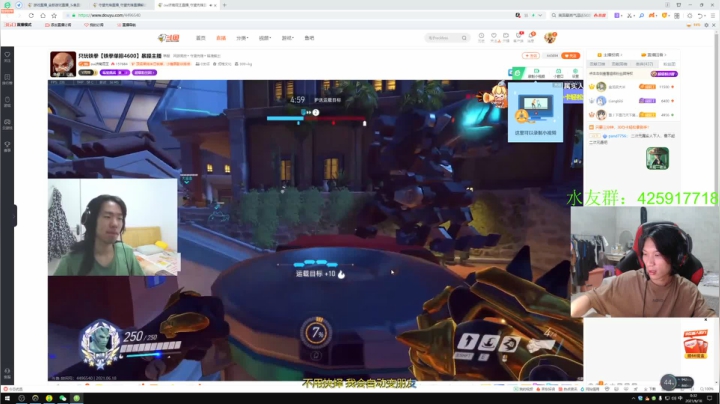Image resolution: width=720 pixels, height=404 pixels.
Task: Switch to the second chat ranking tab
Action: pos(619,64)
